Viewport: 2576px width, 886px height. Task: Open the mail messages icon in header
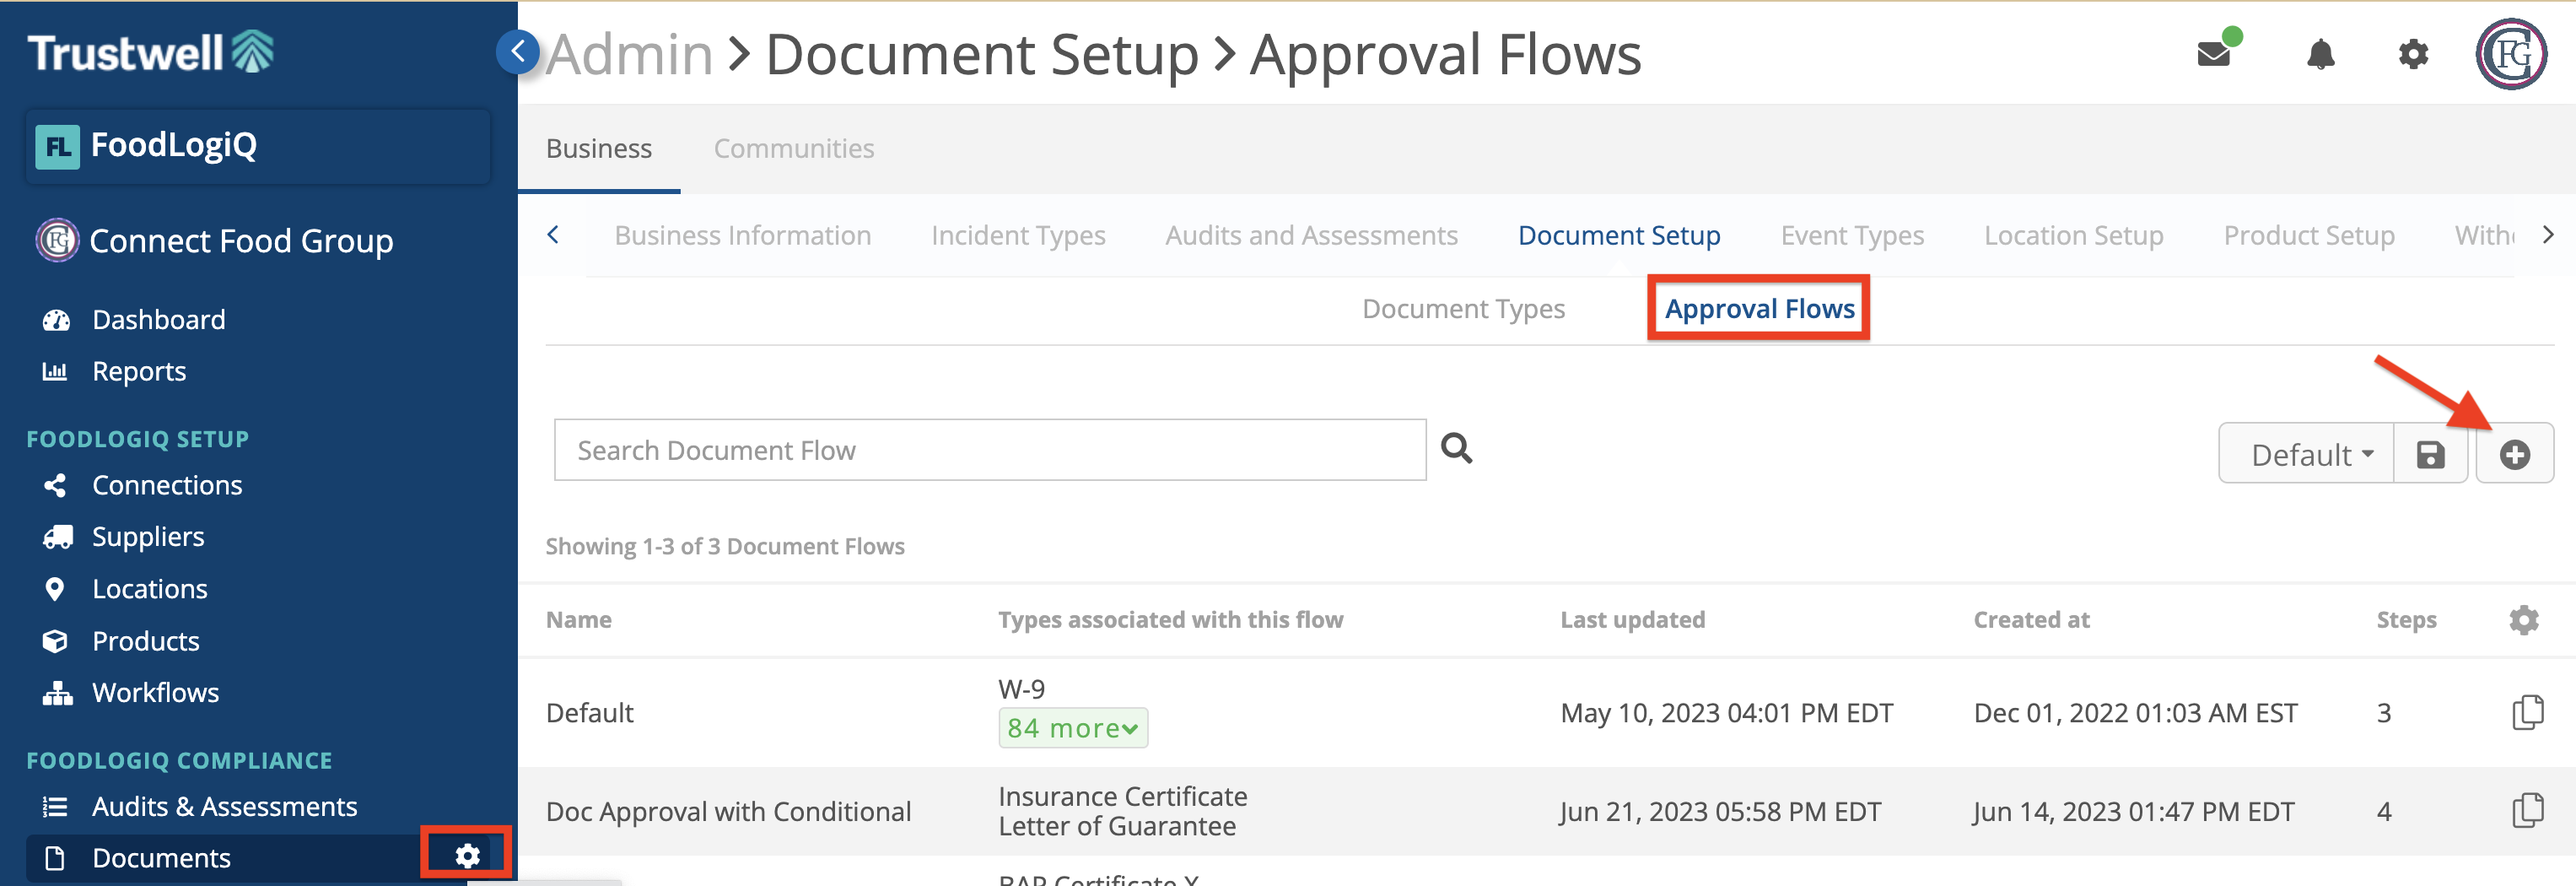[x=2215, y=53]
